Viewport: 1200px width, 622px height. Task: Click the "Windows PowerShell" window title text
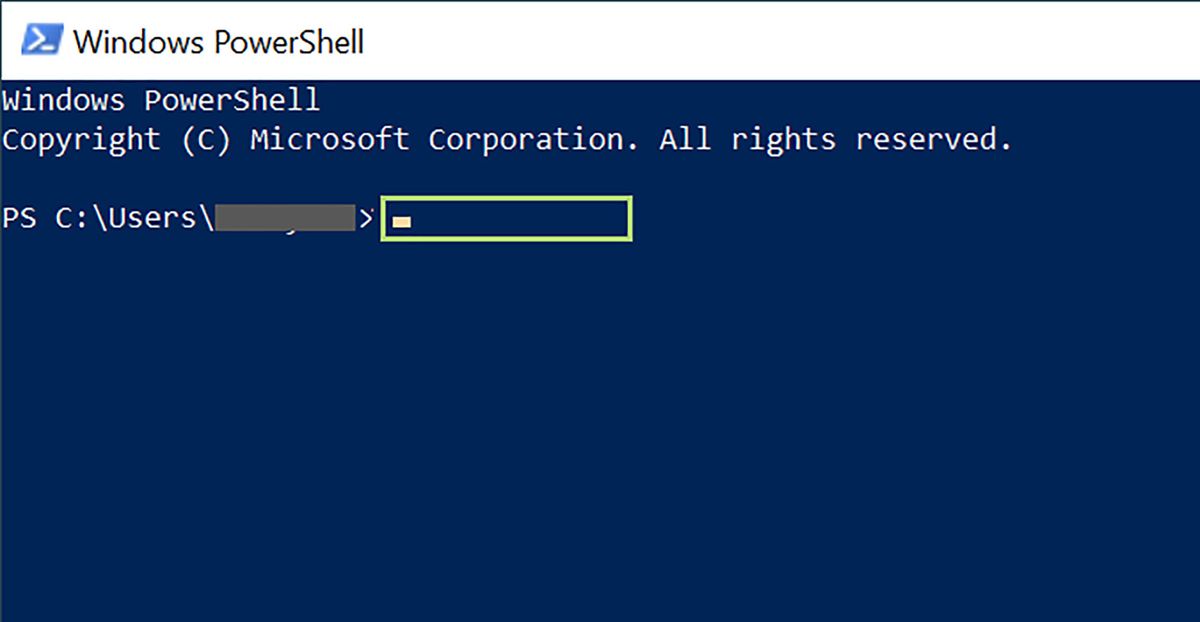218,42
